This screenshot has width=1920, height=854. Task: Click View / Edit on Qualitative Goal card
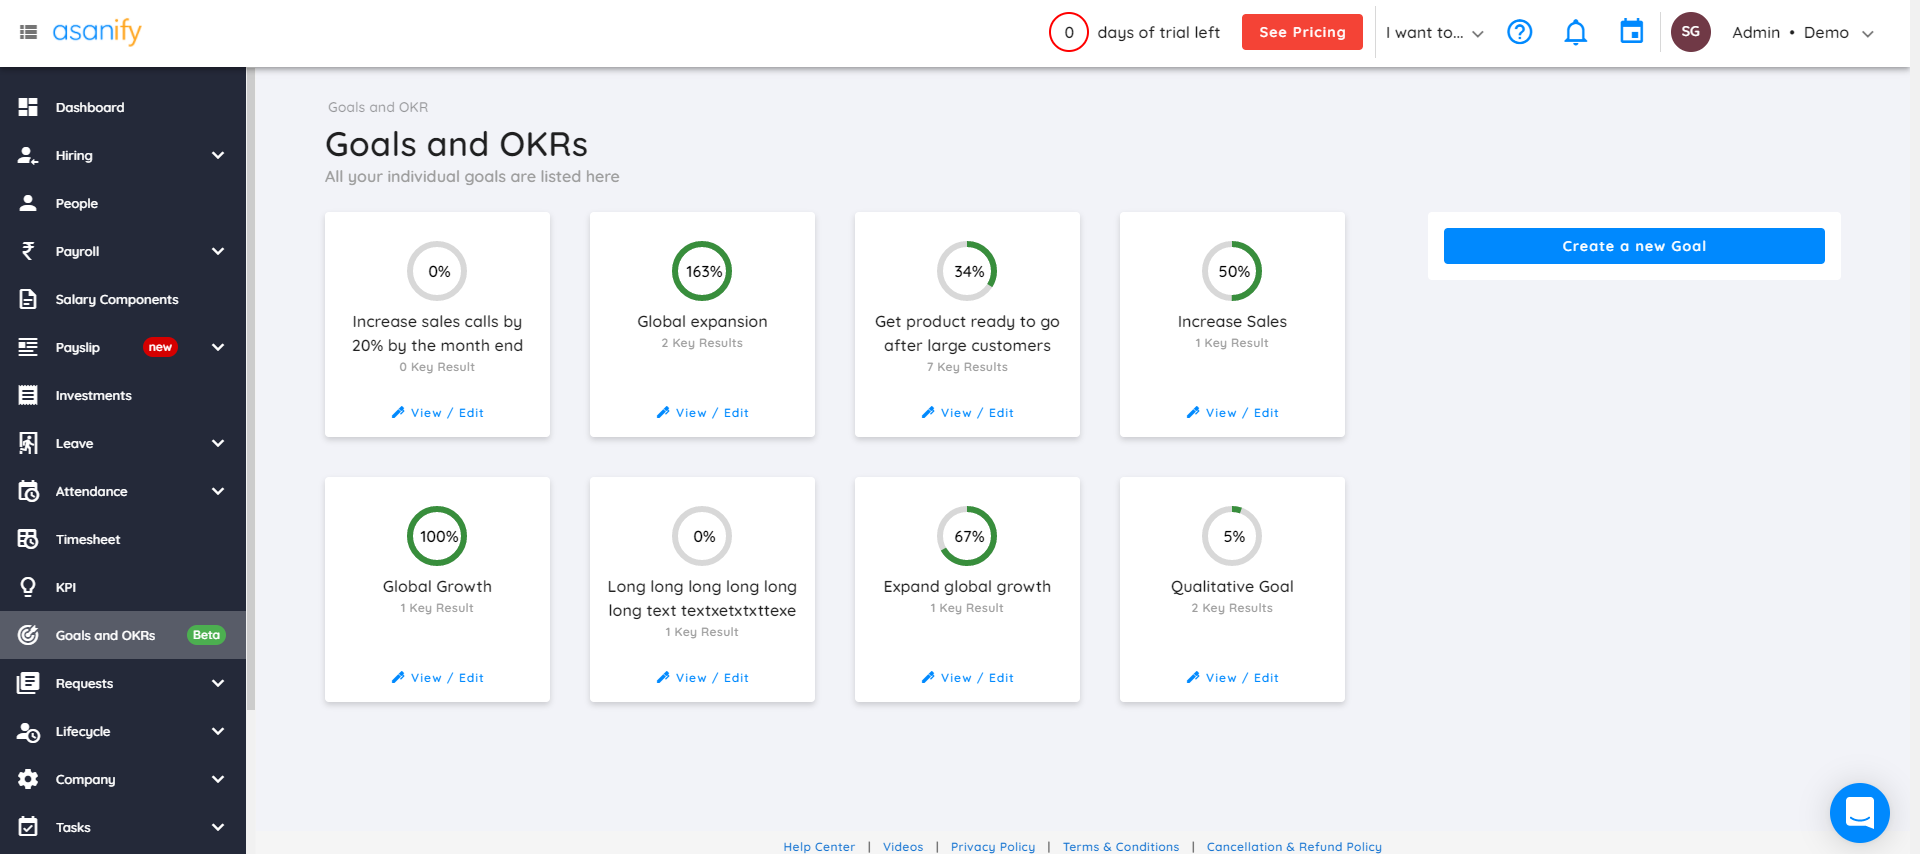1232,678
